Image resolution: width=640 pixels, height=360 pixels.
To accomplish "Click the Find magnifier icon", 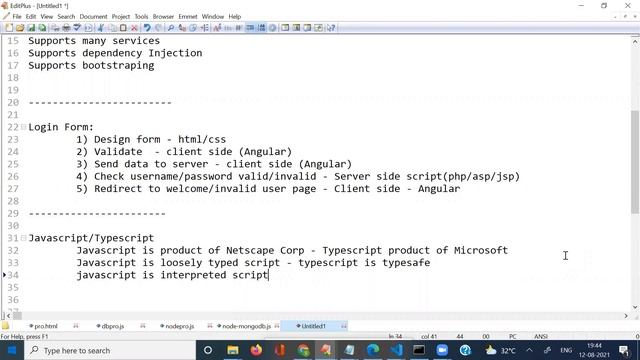I will [171, 28].
